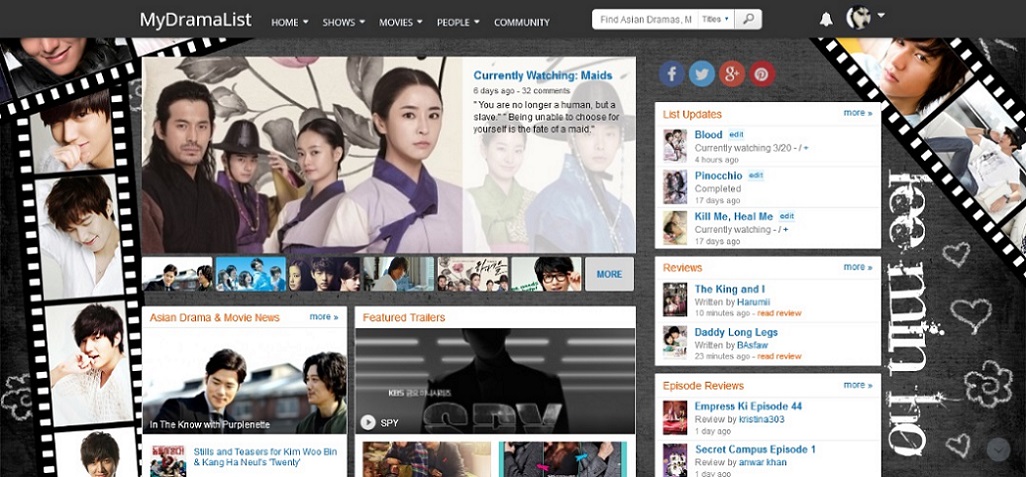
Task: Edit the Blood list entry
Action: 736,134
